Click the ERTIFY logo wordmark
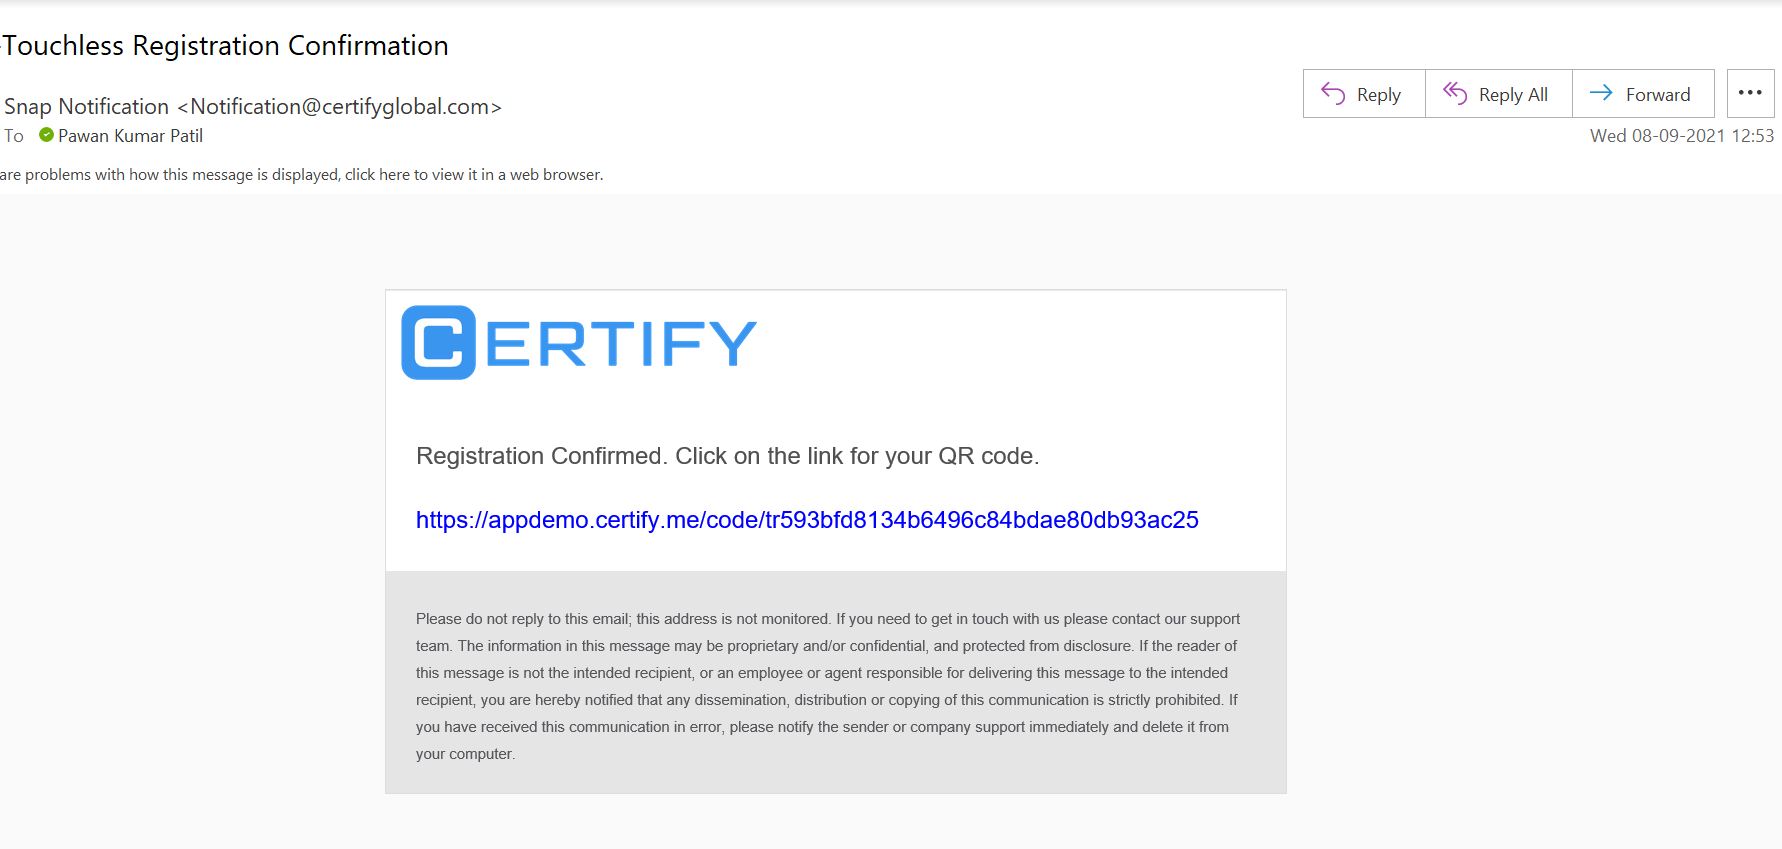 [x=621, y=344]
